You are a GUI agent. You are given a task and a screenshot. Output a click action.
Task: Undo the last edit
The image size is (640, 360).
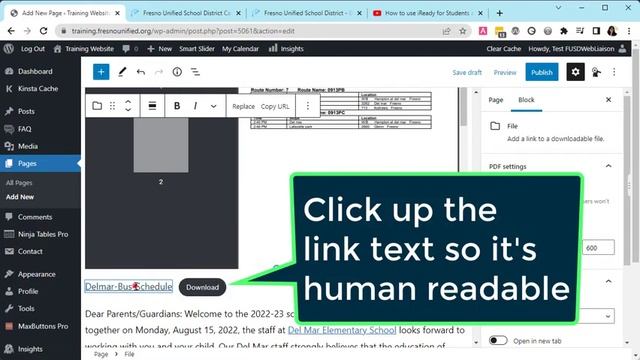(141, 72)
